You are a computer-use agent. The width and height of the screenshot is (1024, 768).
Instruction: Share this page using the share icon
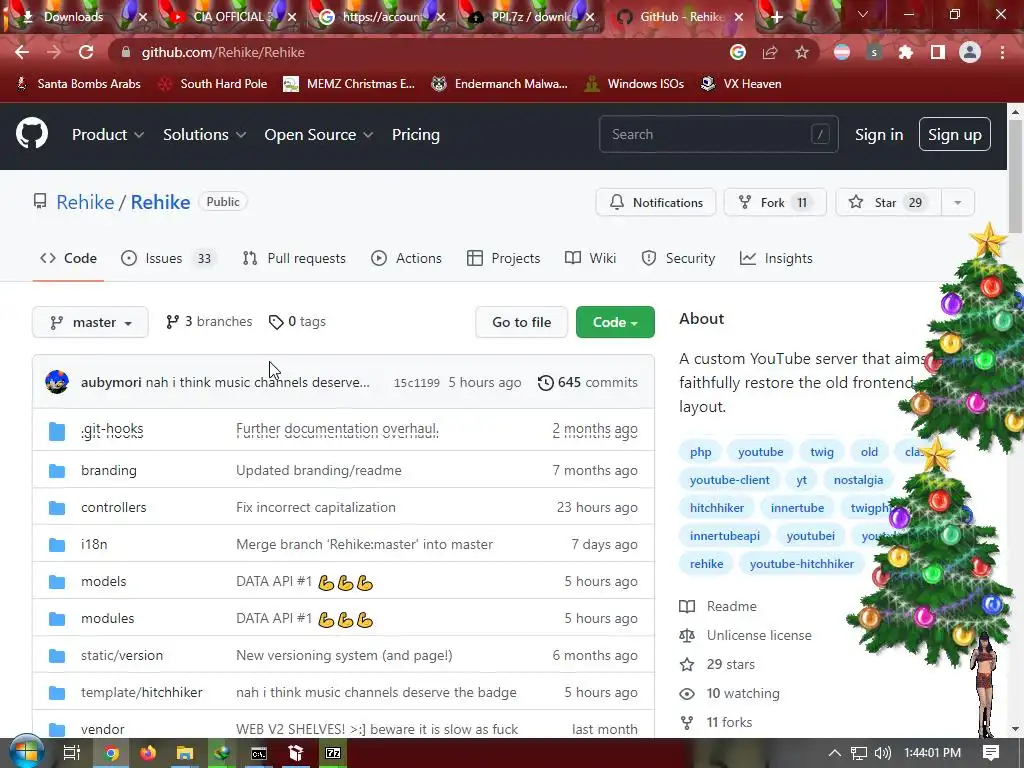pyautogui.click(x=770, y=52)
